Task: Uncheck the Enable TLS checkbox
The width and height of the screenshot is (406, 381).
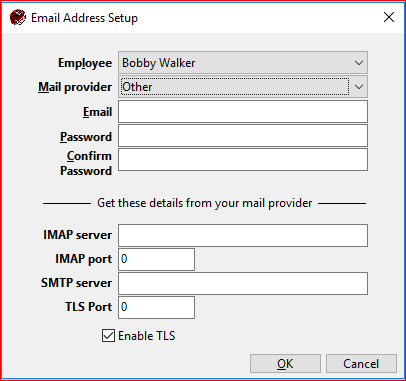Action: [x=108, y=336]
